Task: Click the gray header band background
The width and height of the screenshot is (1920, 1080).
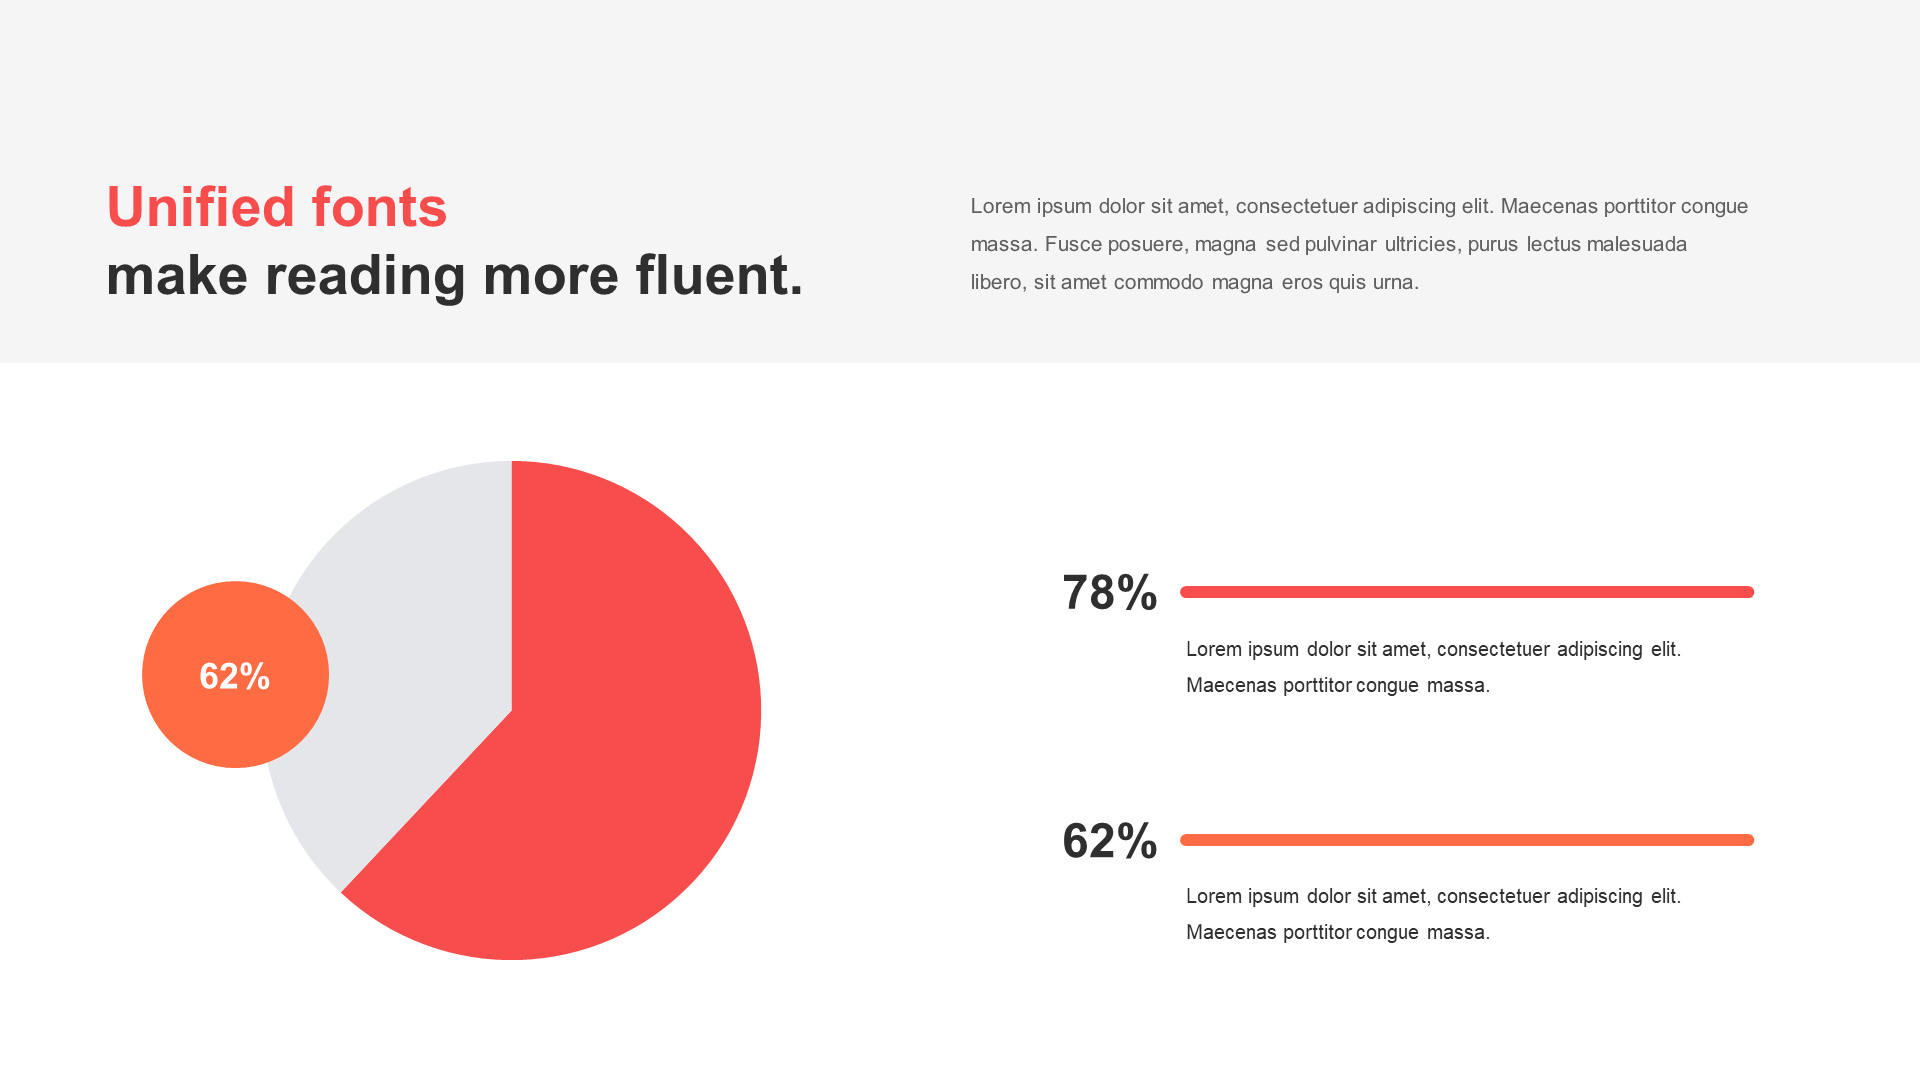Action: pos(960,80)
